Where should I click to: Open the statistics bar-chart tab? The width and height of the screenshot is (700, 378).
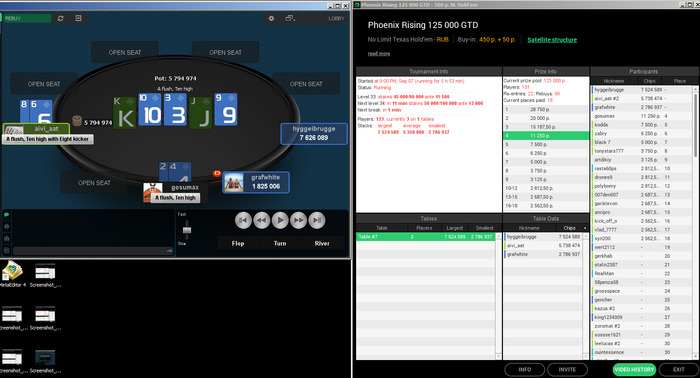[7, 239]
